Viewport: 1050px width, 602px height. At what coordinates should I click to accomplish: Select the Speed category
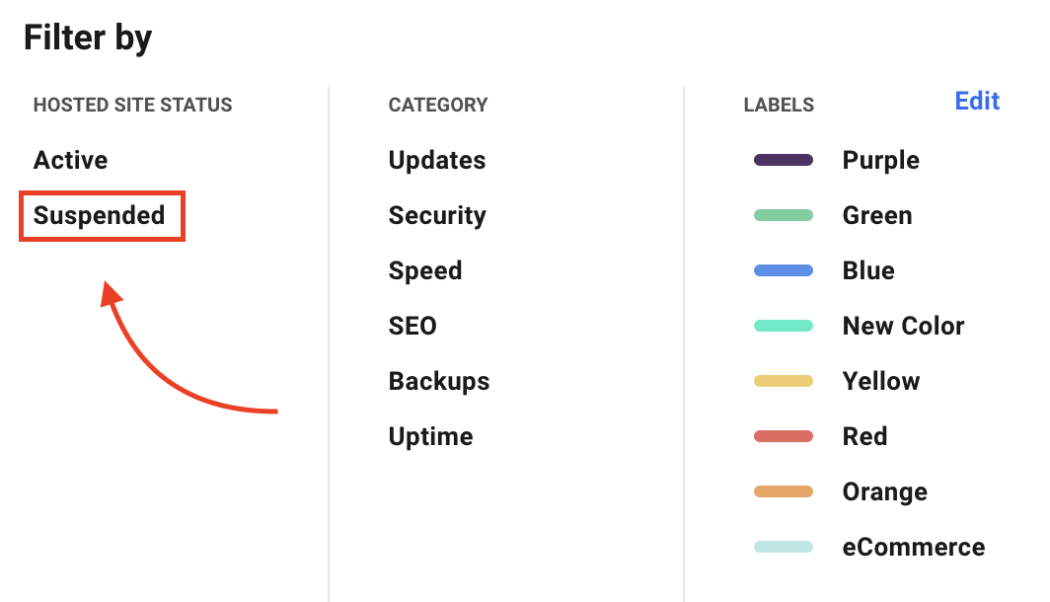[x=425, y=271]
